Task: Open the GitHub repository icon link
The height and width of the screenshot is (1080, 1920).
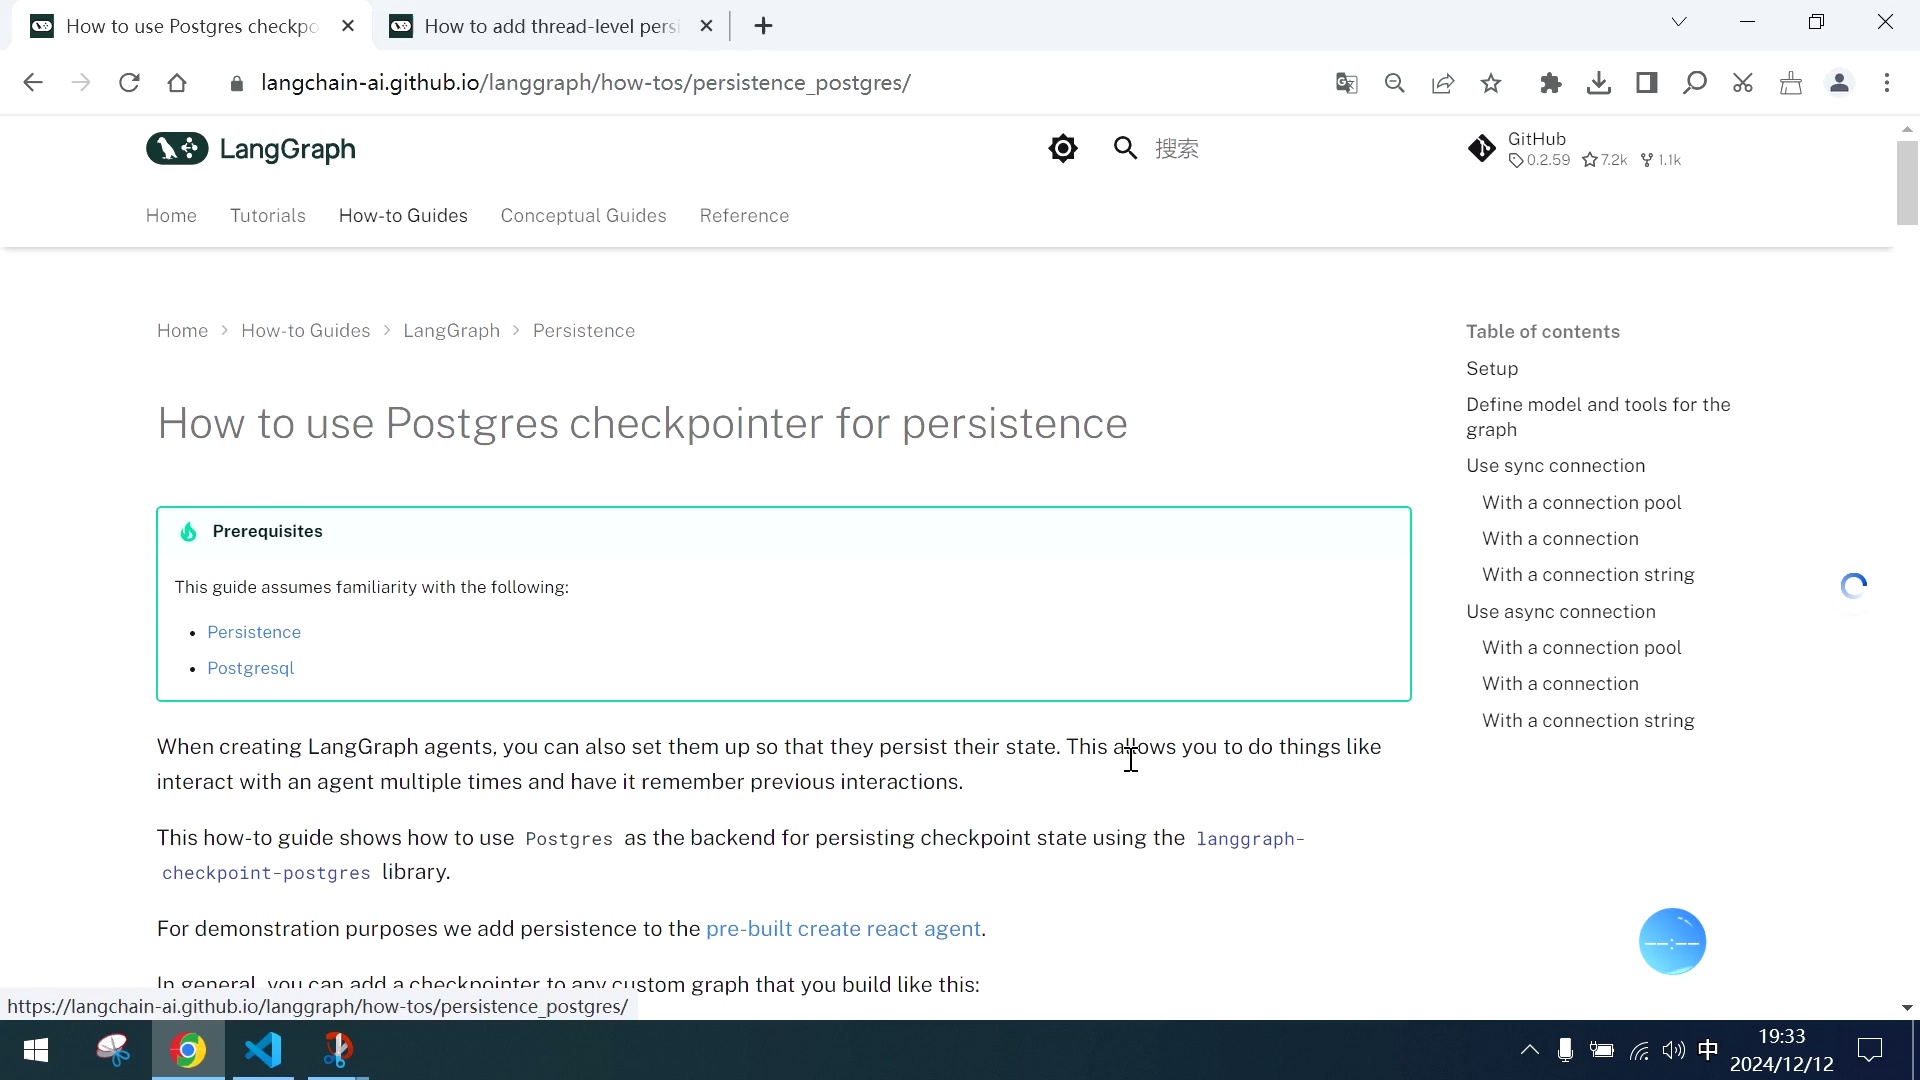Action: point(1481,149)
